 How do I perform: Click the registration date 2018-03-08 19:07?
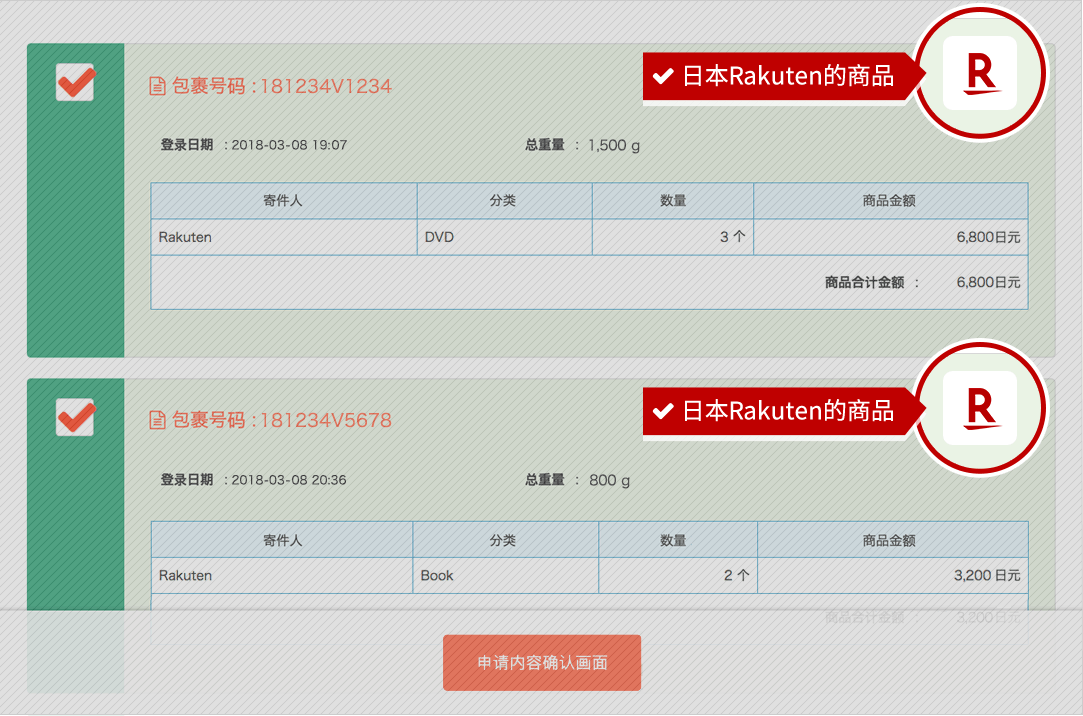tap(289, 145)
